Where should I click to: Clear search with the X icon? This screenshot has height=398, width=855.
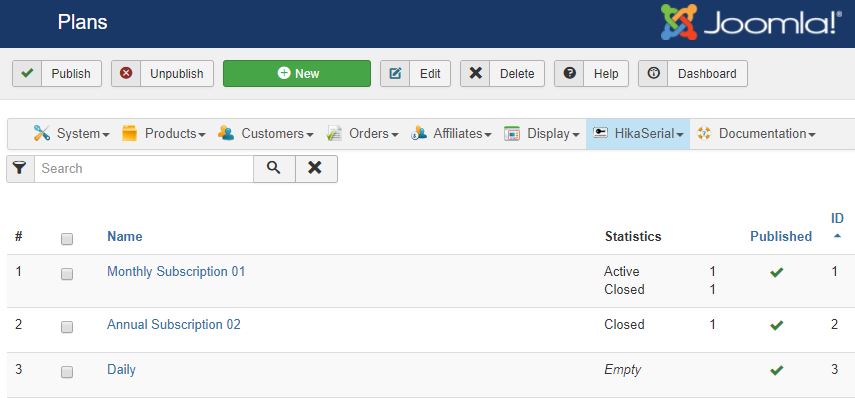(x=316, y=168)
